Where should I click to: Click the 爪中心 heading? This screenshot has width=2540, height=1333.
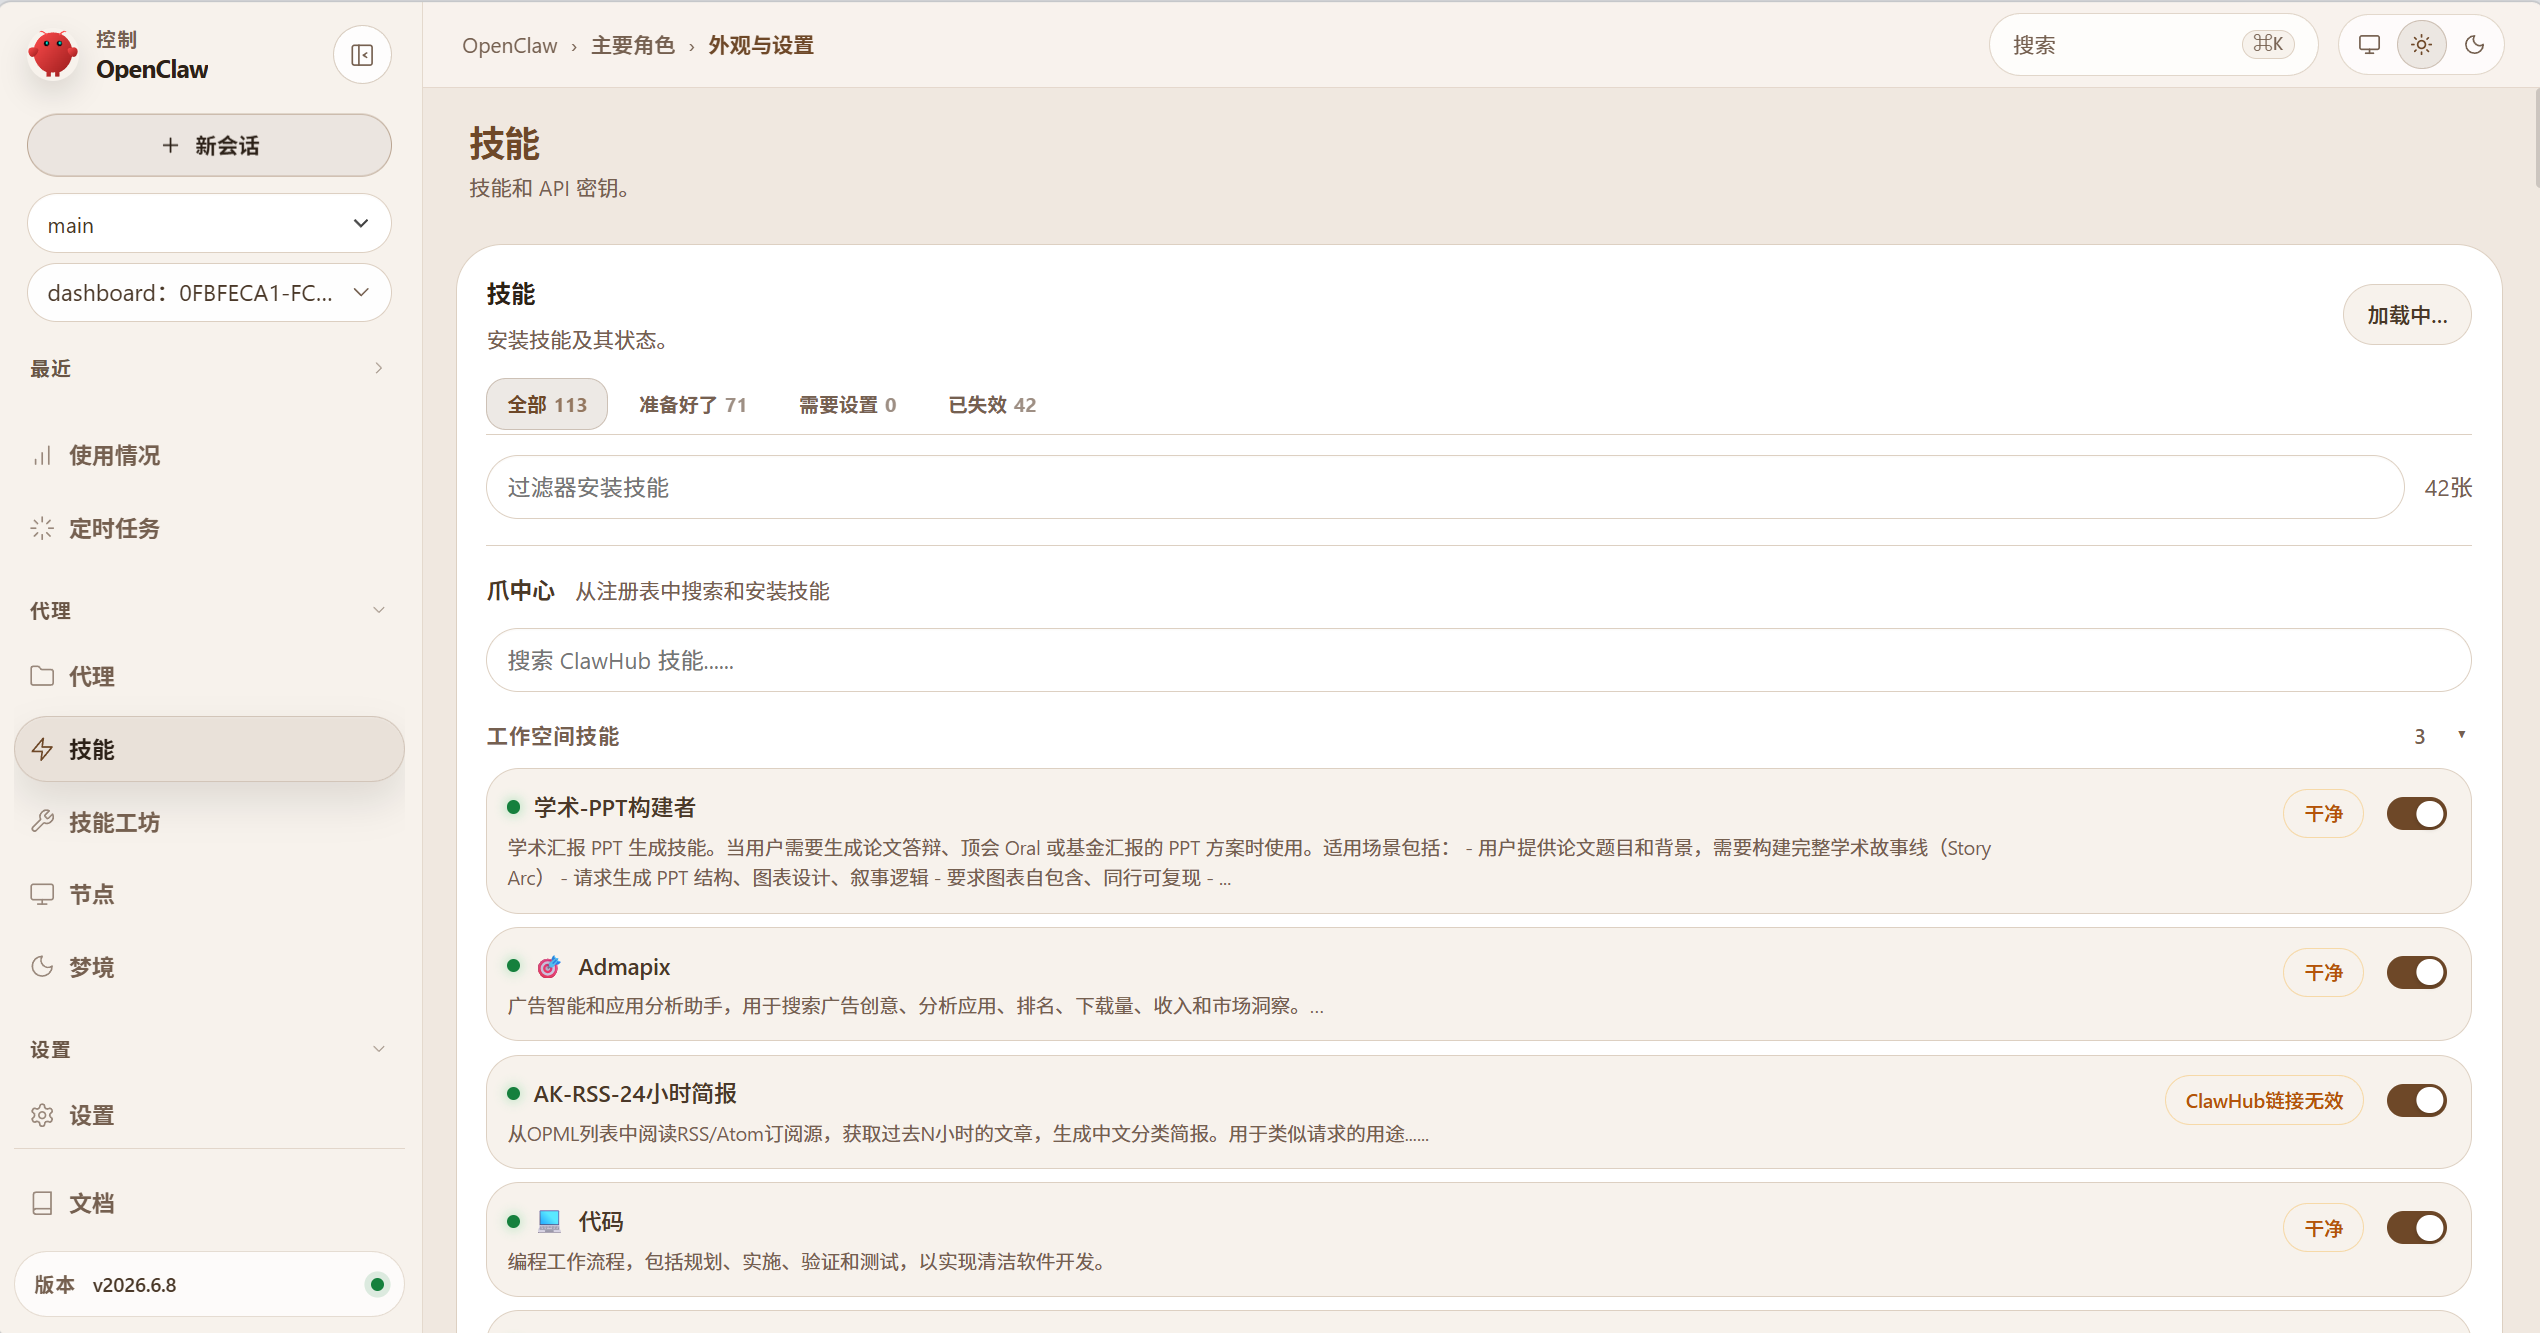(x=520, y=592)
